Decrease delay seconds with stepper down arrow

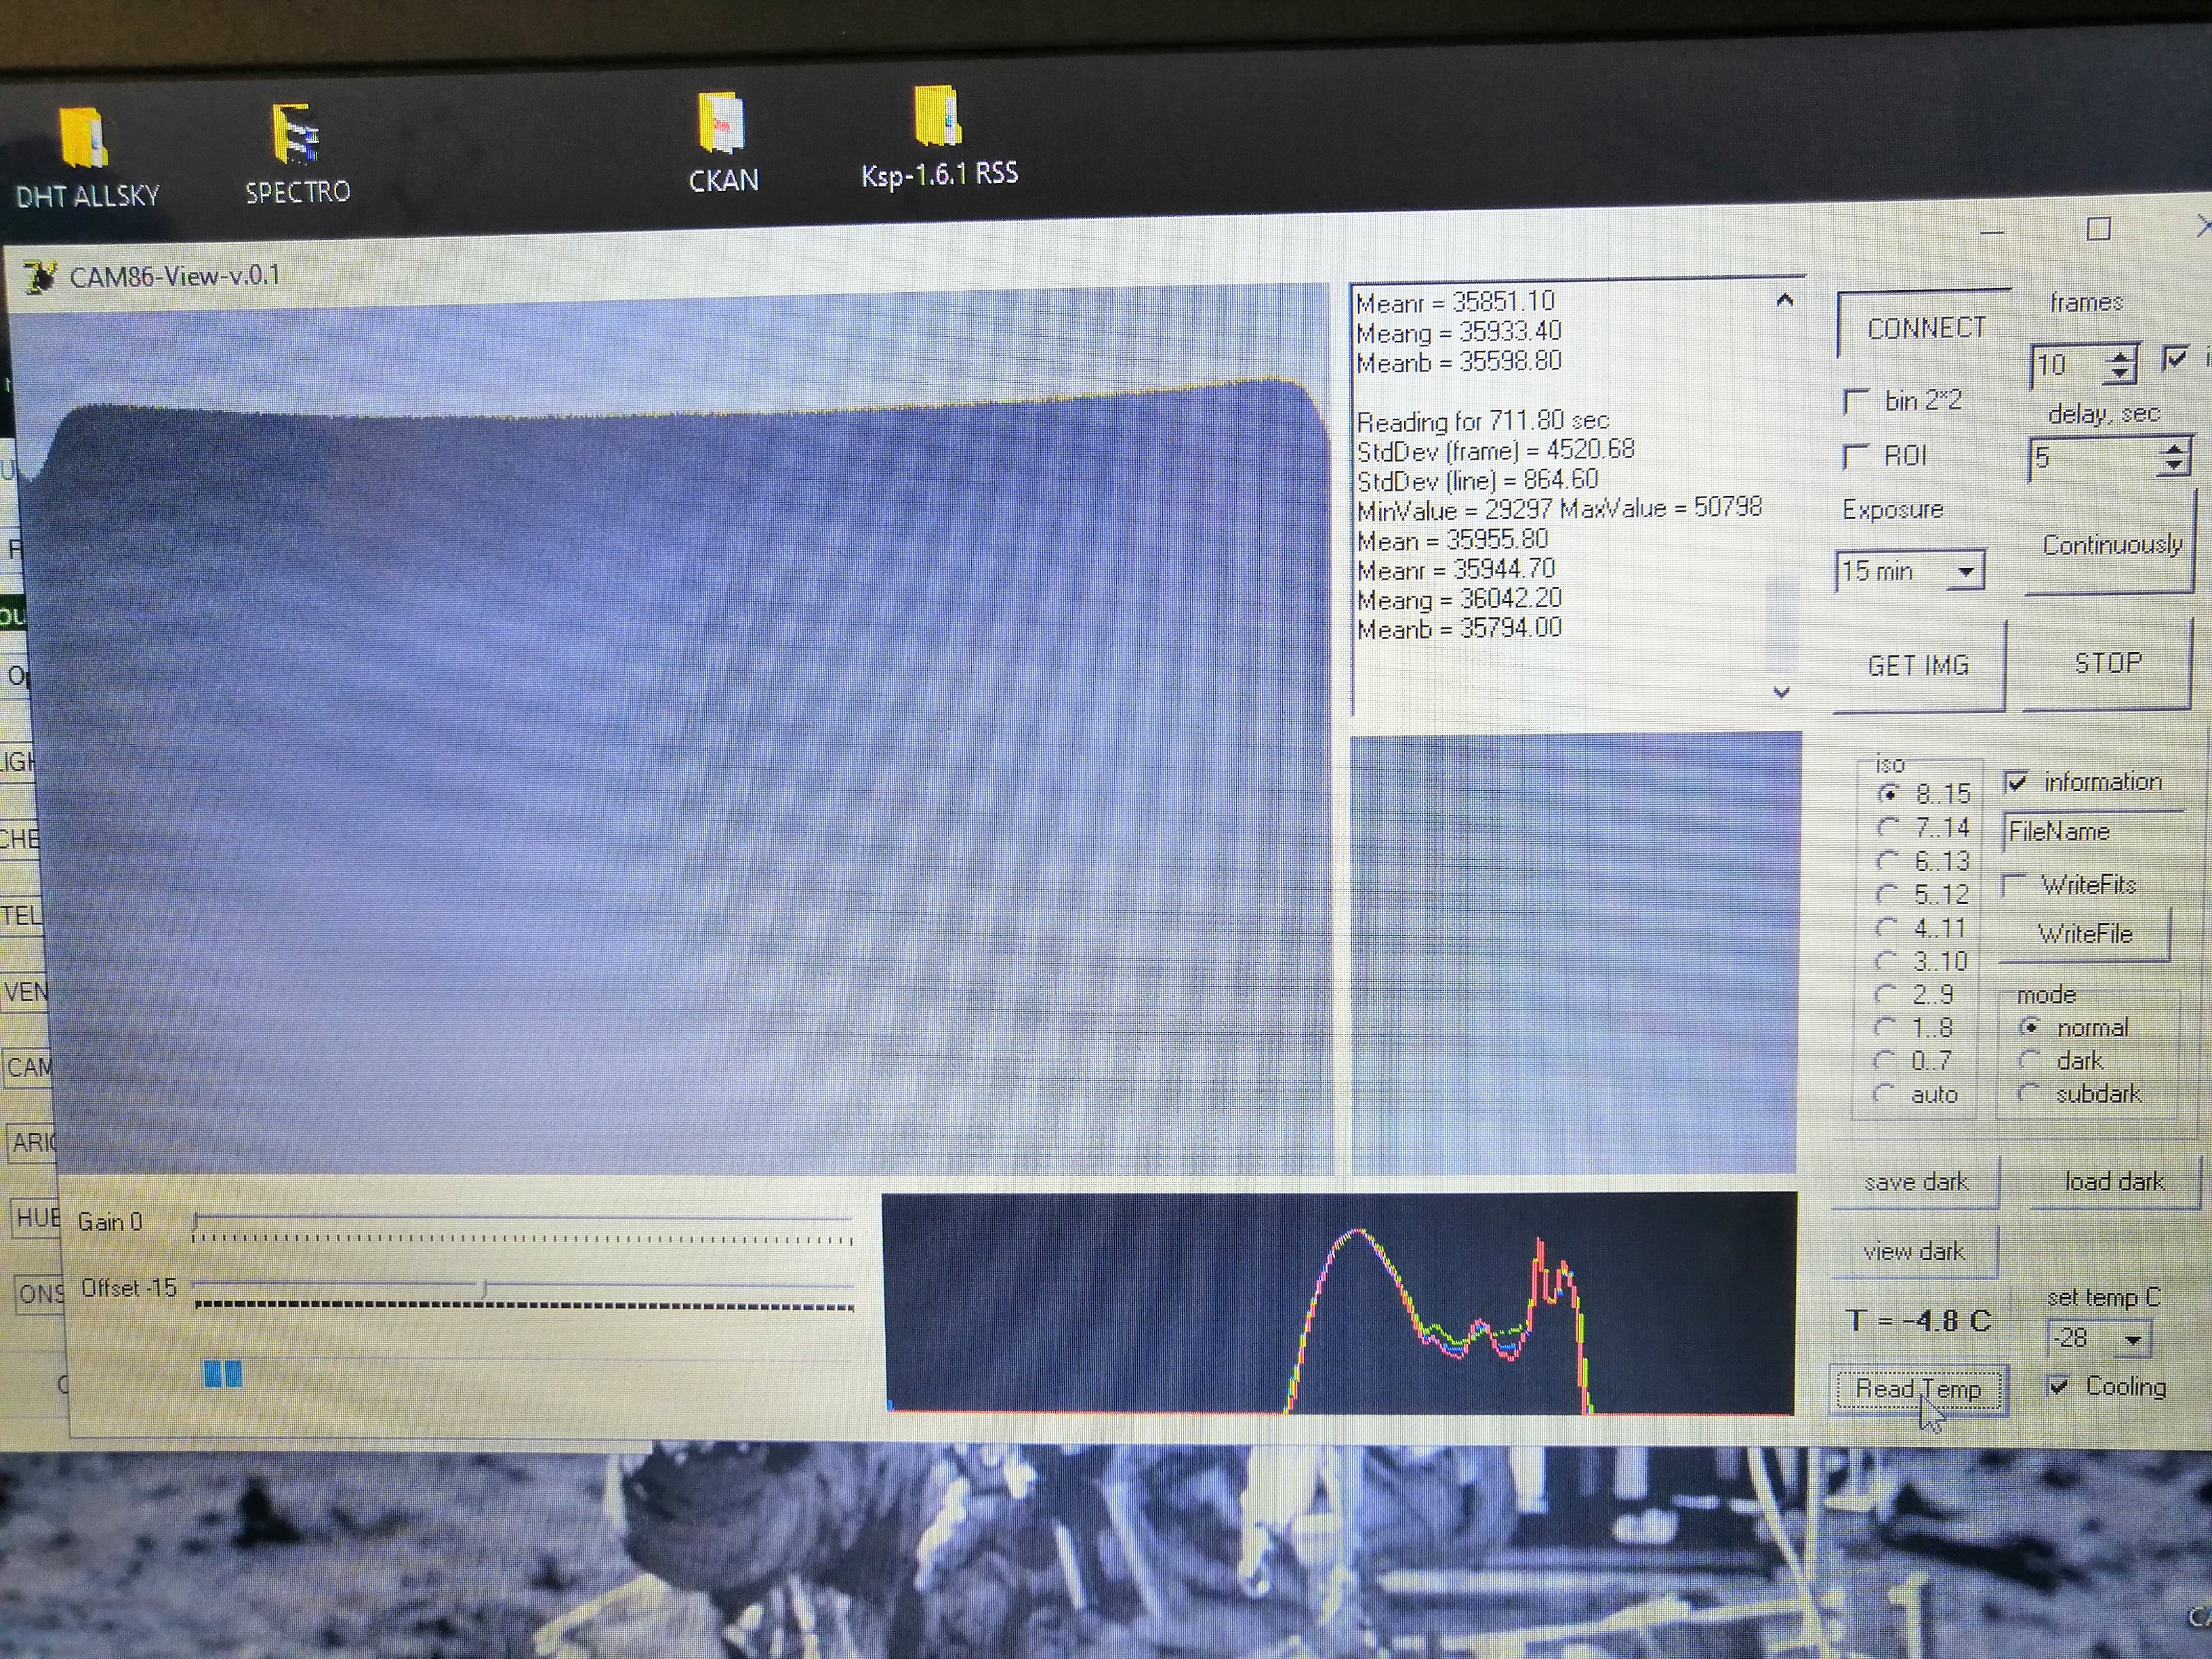coord(2173,466)
